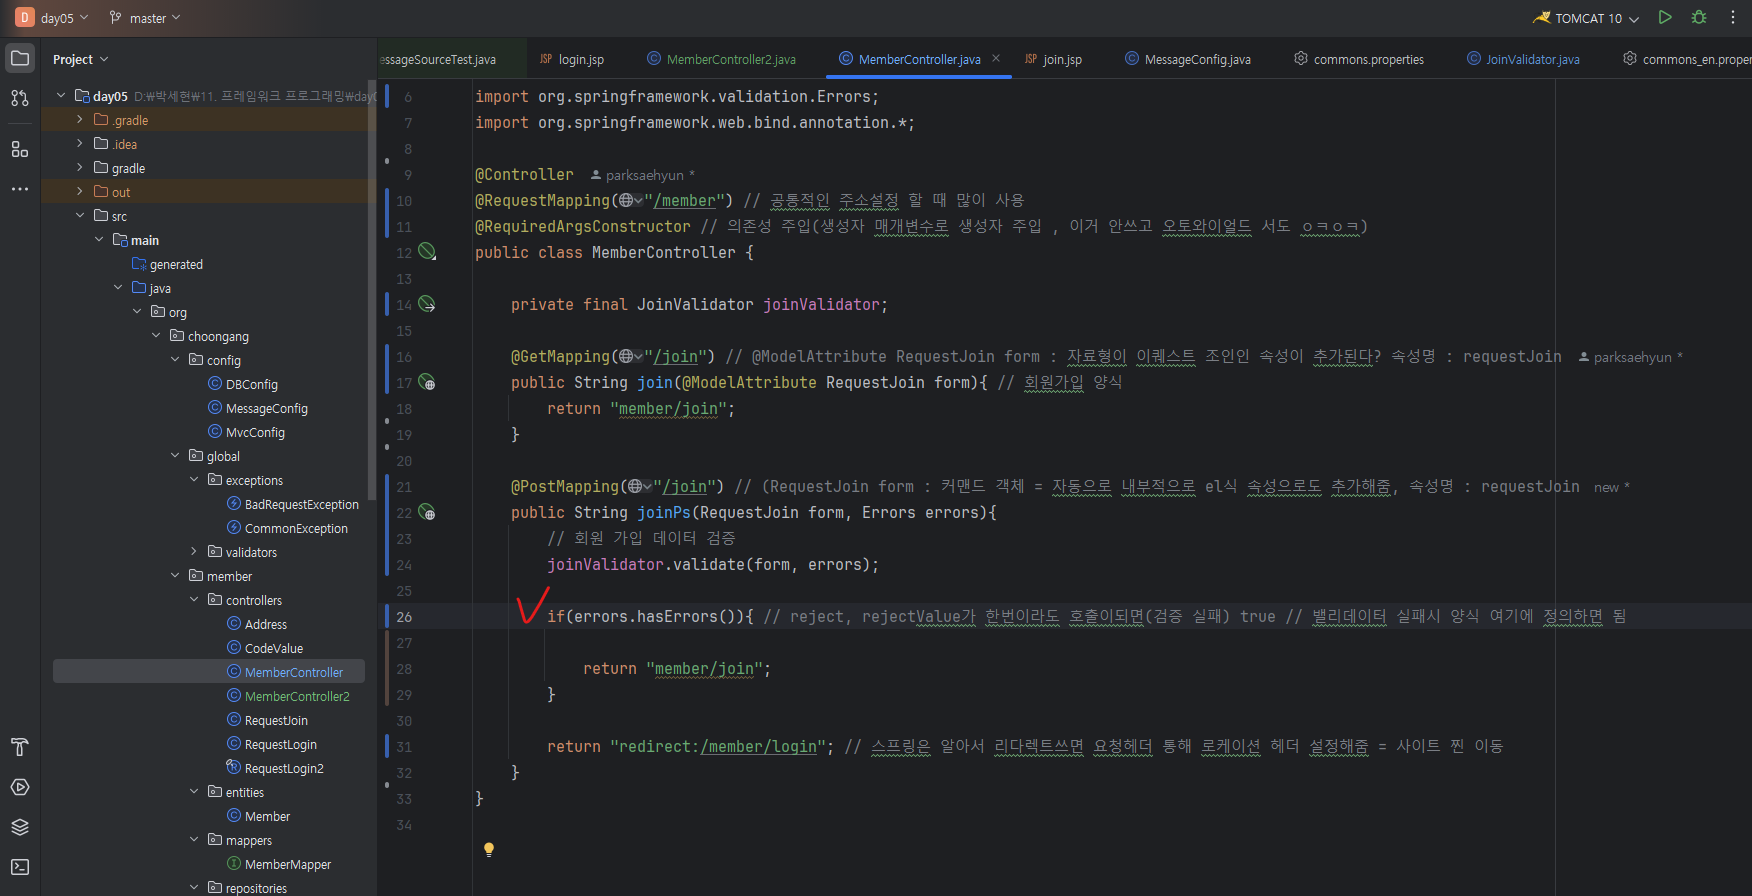Open the Structure tool window icon
Viewport: 1752px width, 896px height.
pos(20,149)
